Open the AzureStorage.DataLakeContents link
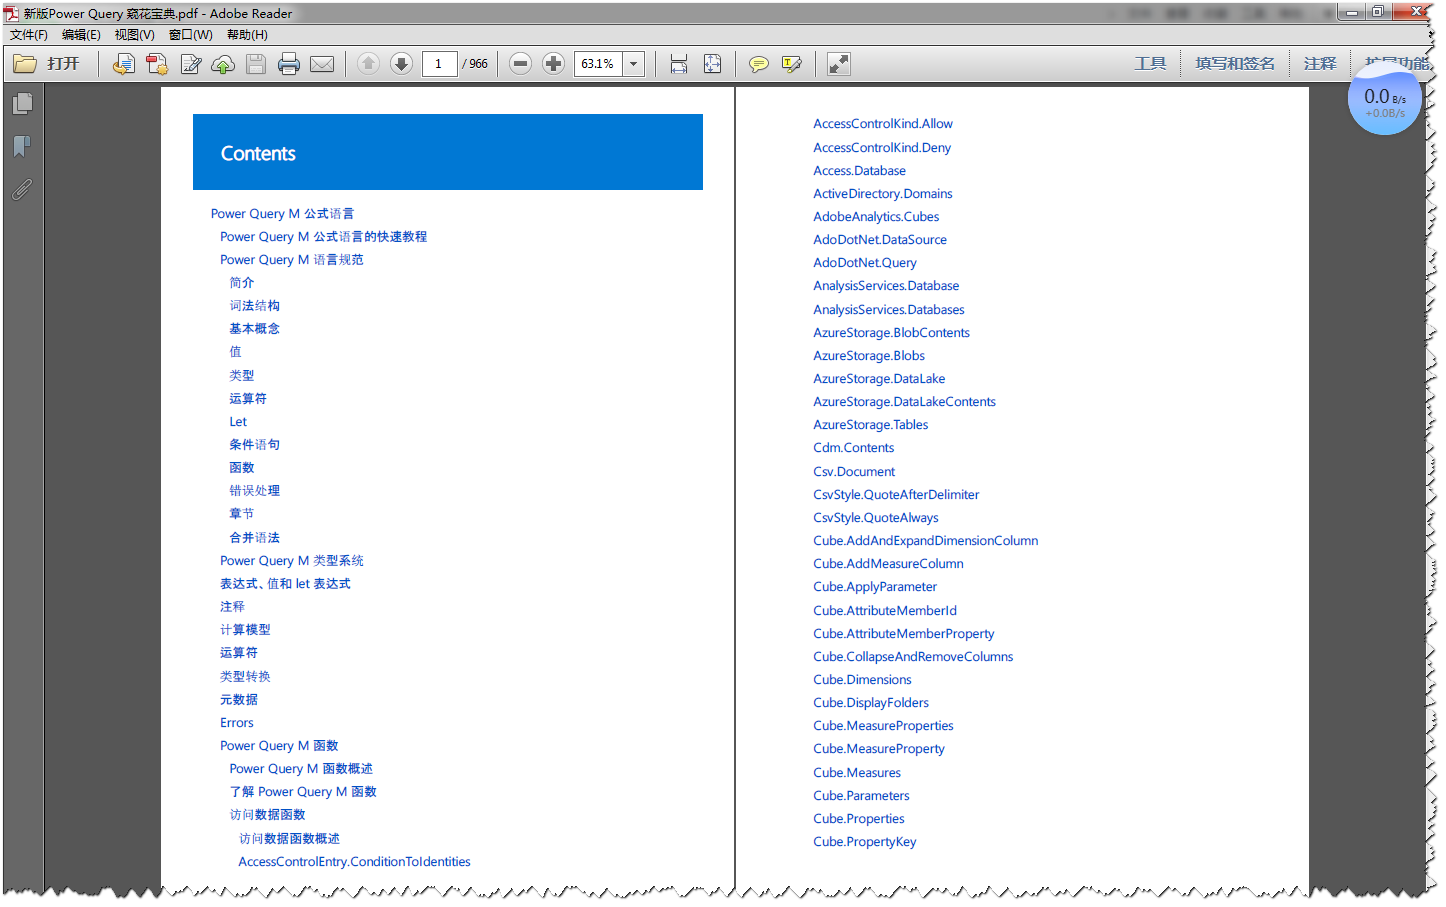This screenshot has width=1446, height=907. click(x=904, y=402)
